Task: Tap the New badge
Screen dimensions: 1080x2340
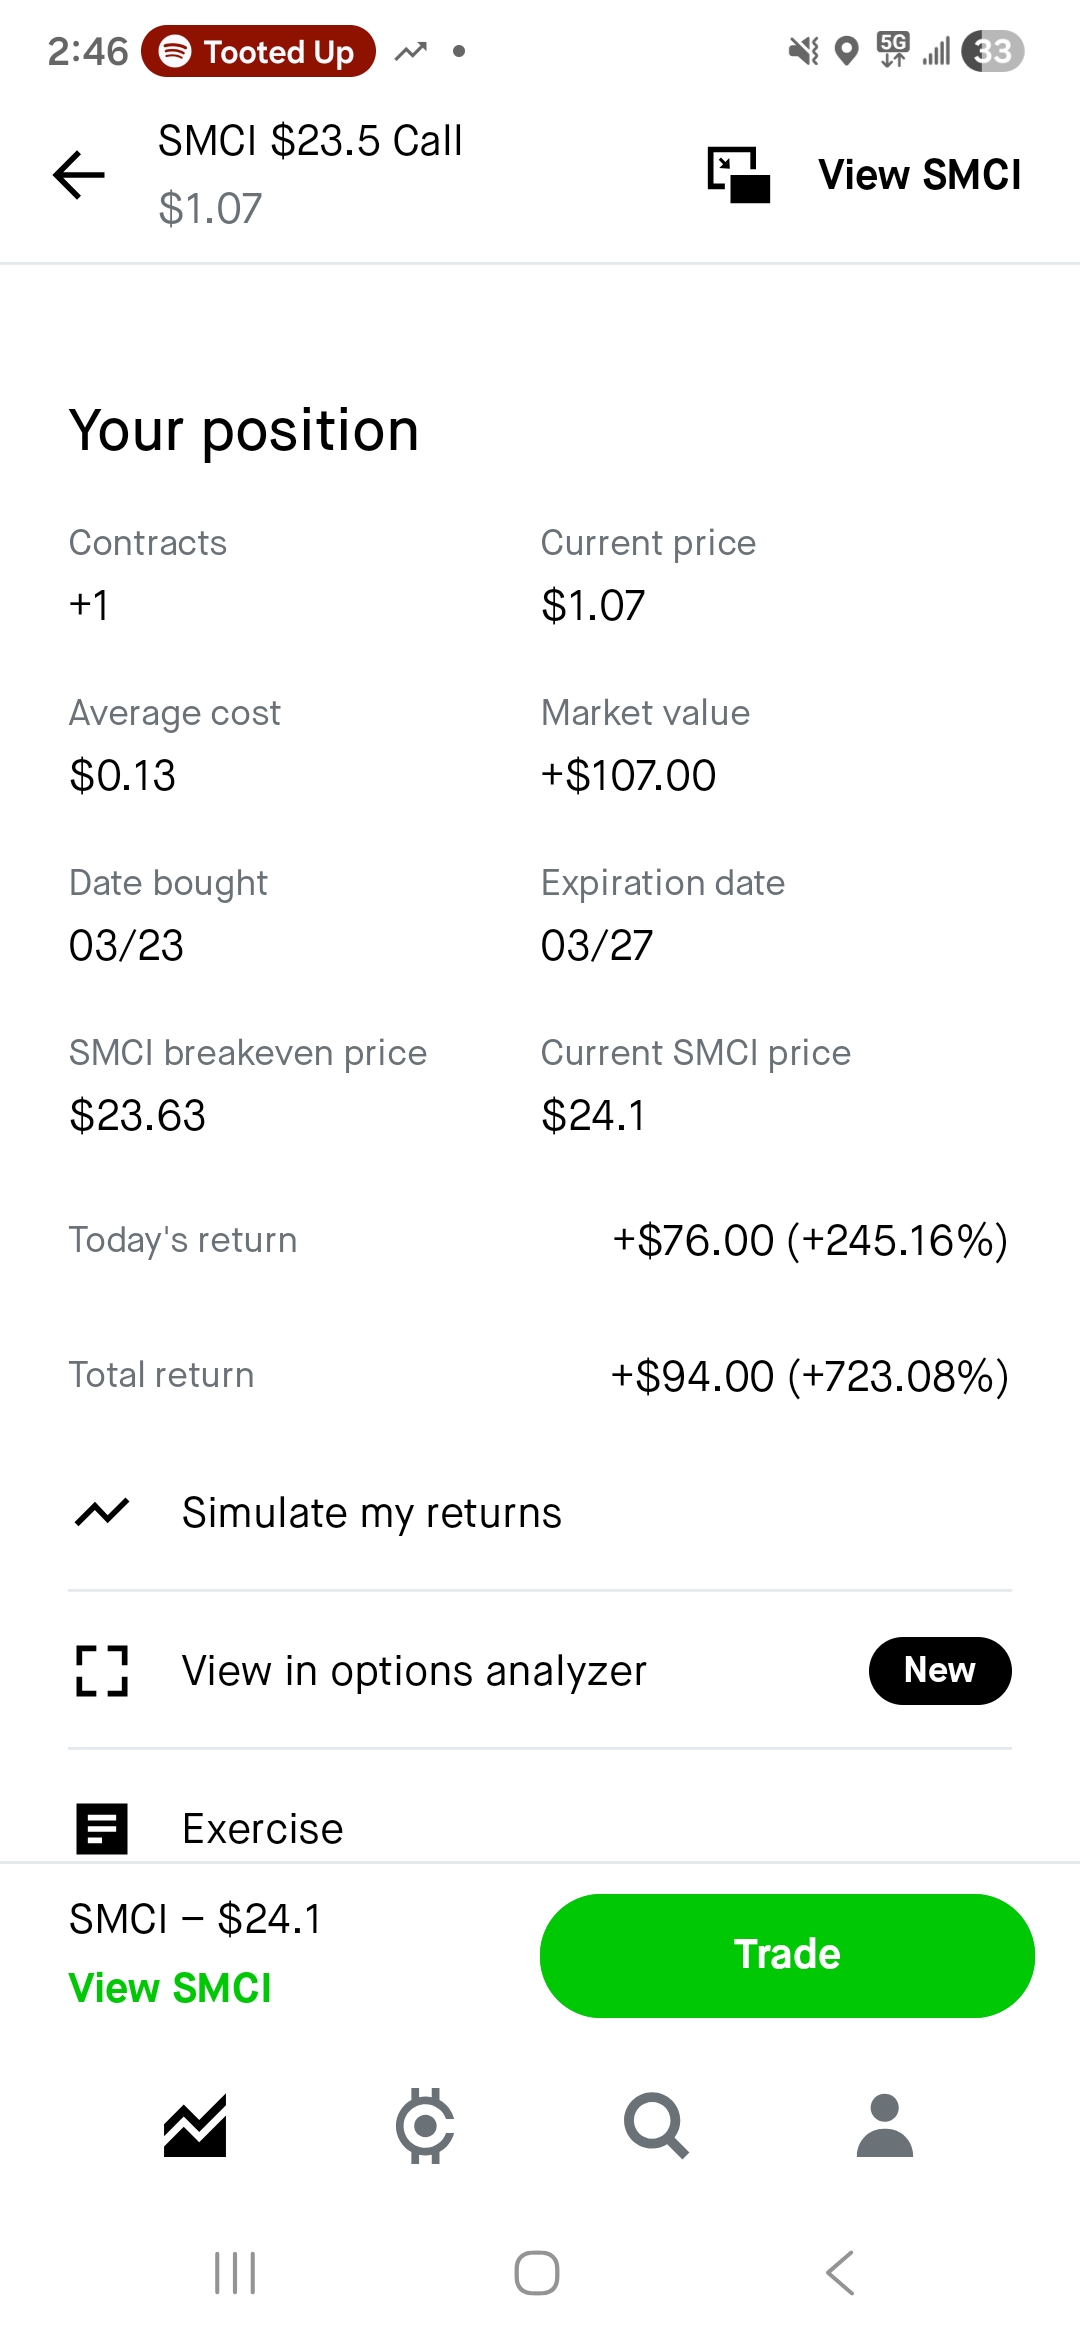Action: point(940,1671)
